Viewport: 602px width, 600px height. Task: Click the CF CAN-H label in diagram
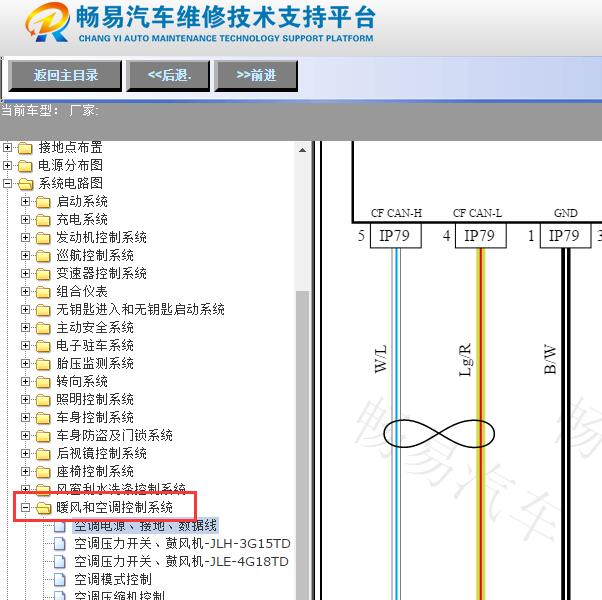click(x=396, y=213)
